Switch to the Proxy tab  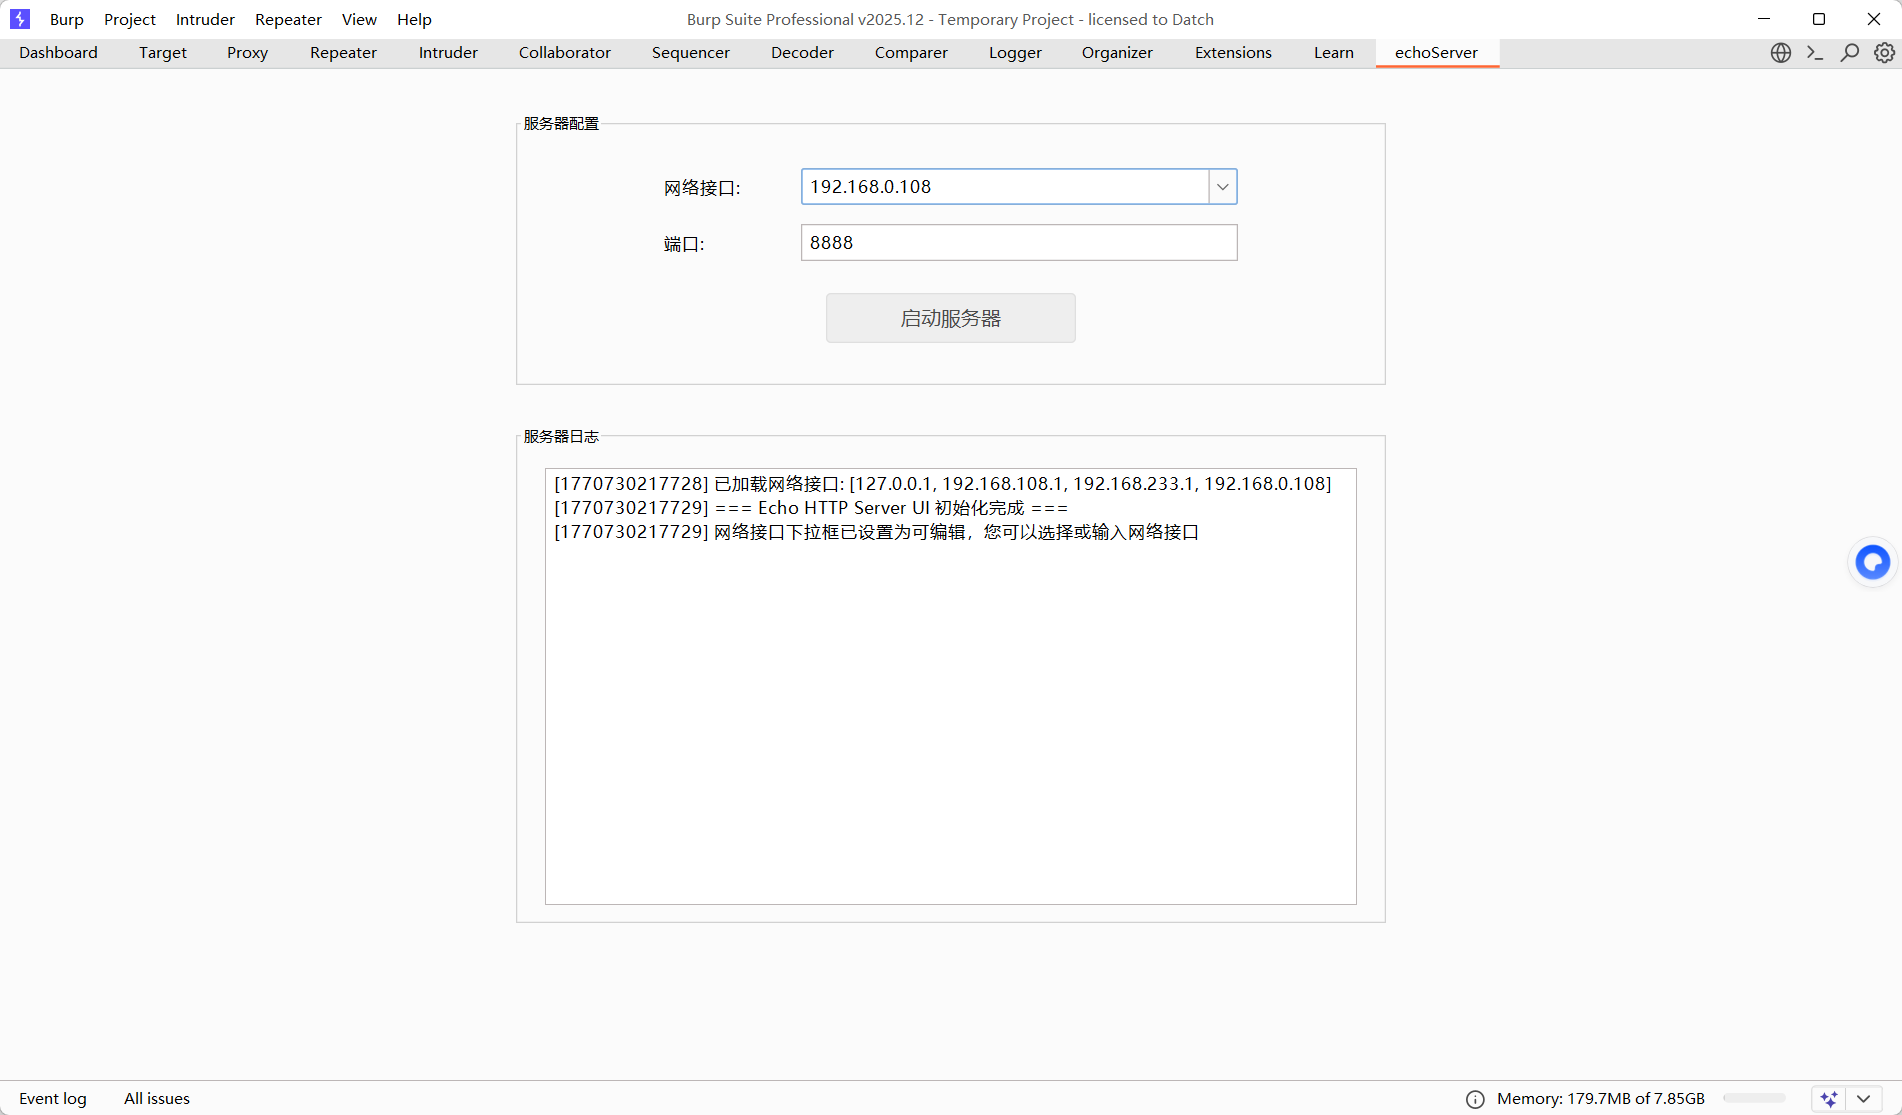pyautogui.click(x=247, y=53)
